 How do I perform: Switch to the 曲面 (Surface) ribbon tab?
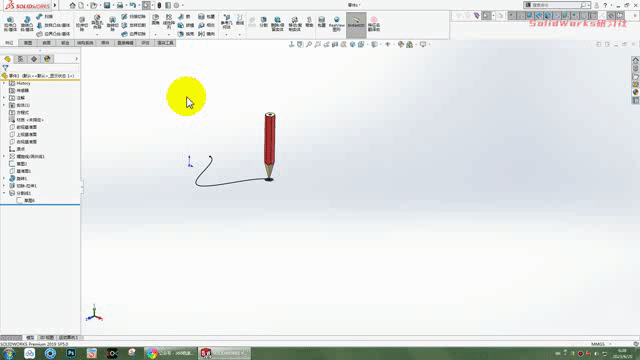[47, 43]
